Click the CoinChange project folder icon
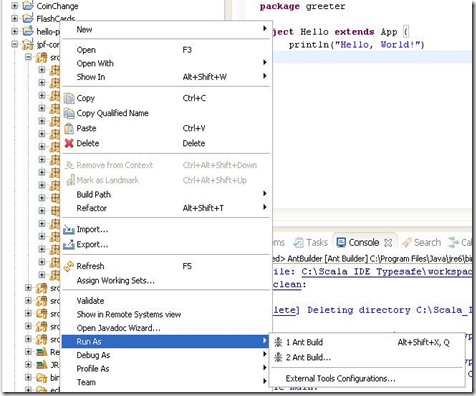The image size is (476, 396). pos(28,6)
